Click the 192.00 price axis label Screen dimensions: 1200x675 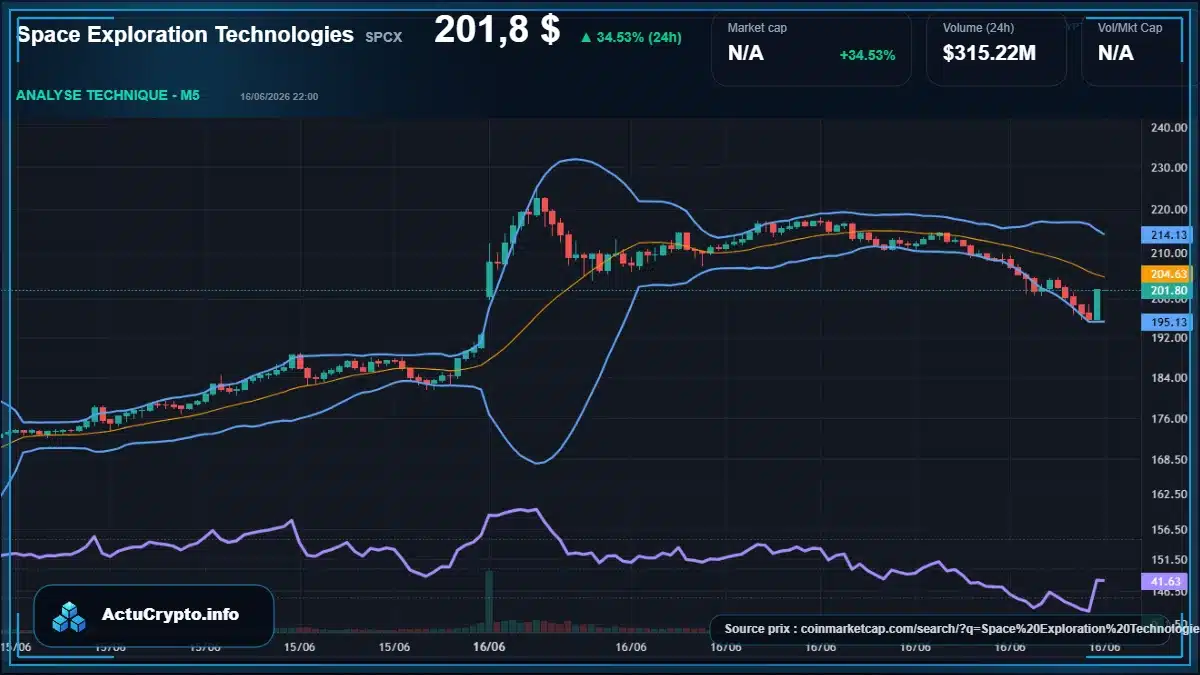point(1168,338)
